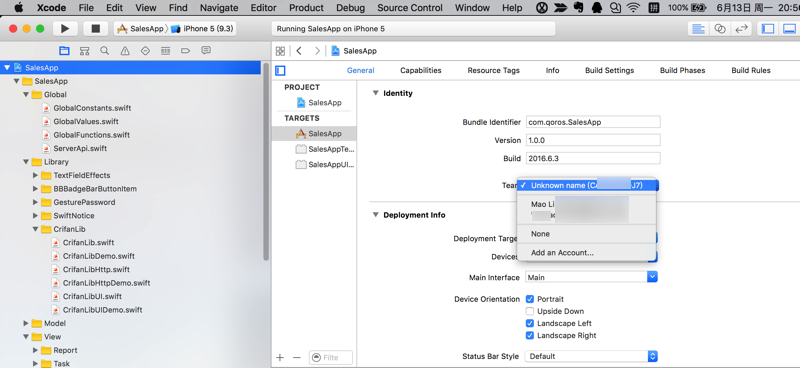Switch to the Build Phases tab
Image resolution: width=800 pixels, height=368 pixels.
coord(682,70)
